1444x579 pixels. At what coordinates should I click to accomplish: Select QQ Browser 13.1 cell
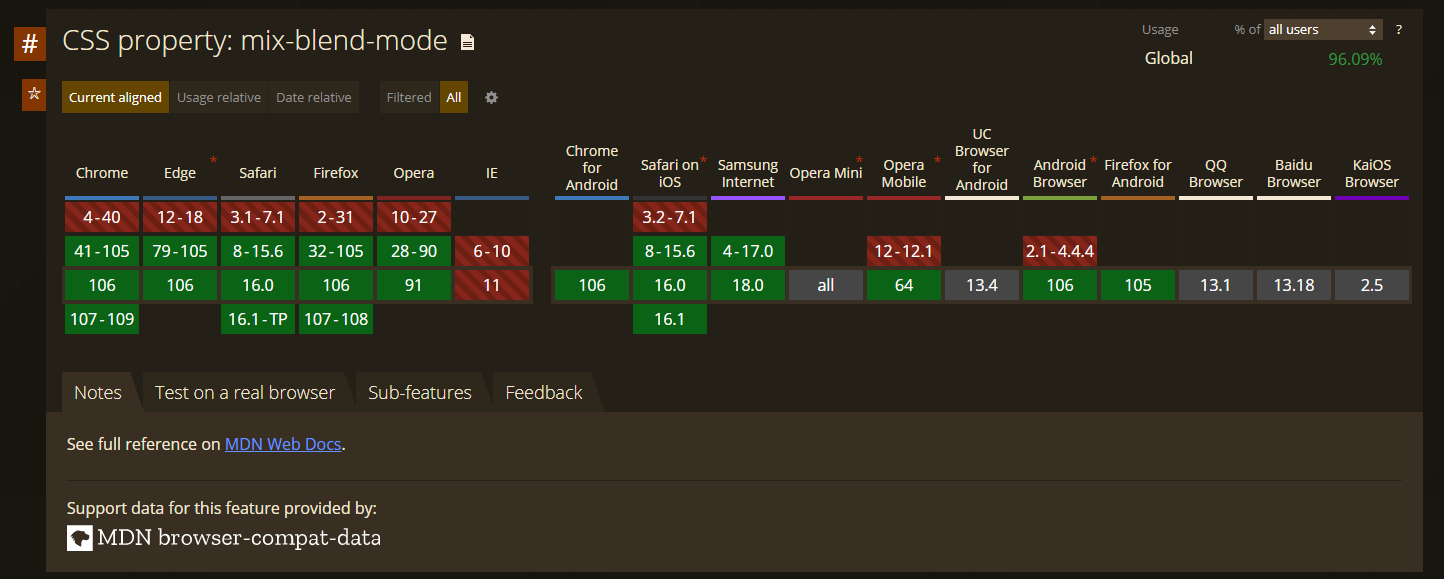(1216, 285)
